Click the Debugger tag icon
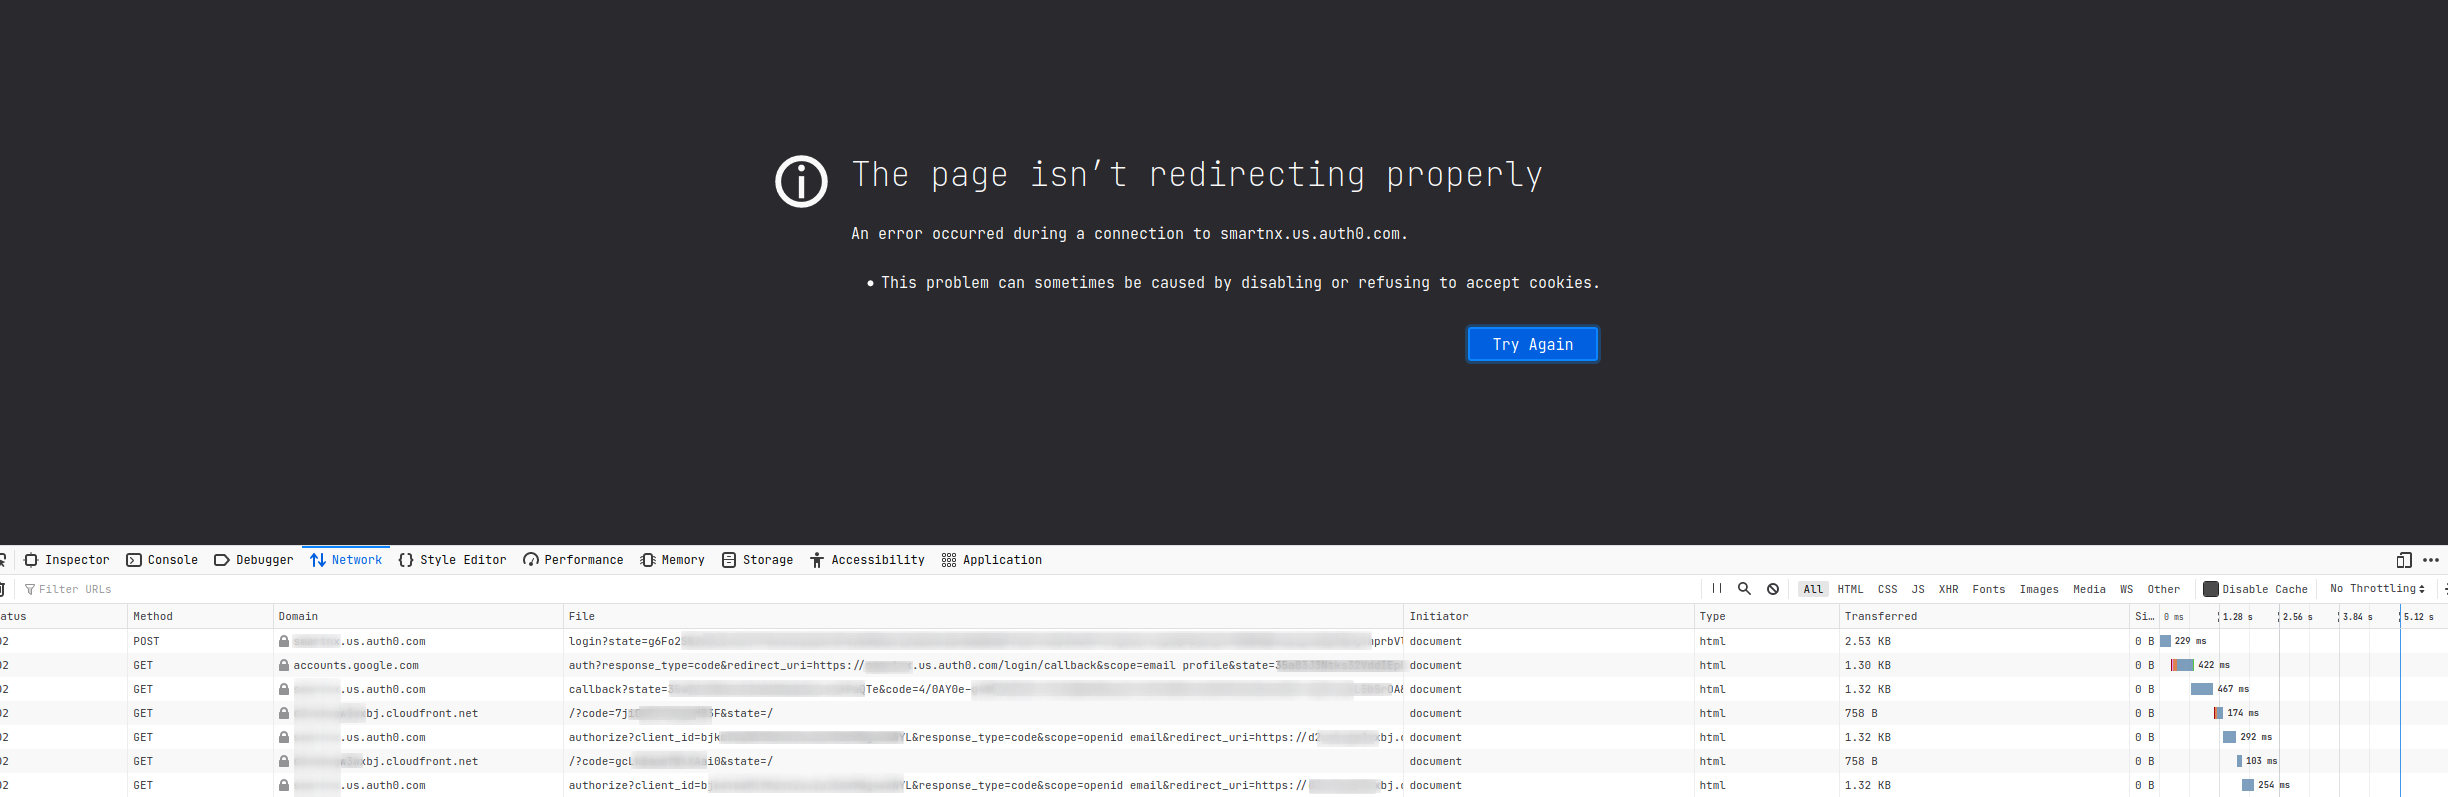Viewport: 2448px width, 797px height. 222,560
